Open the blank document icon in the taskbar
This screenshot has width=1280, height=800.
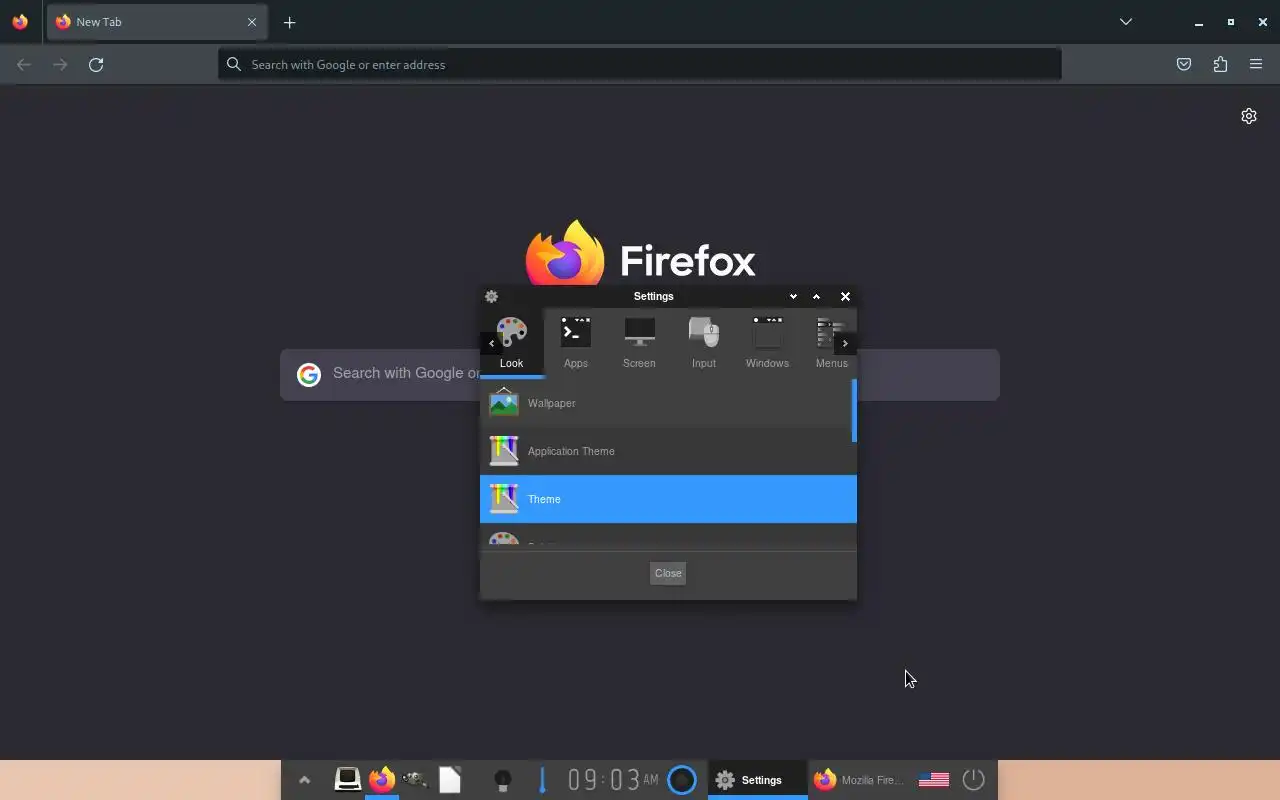click(x=450, y=780)
